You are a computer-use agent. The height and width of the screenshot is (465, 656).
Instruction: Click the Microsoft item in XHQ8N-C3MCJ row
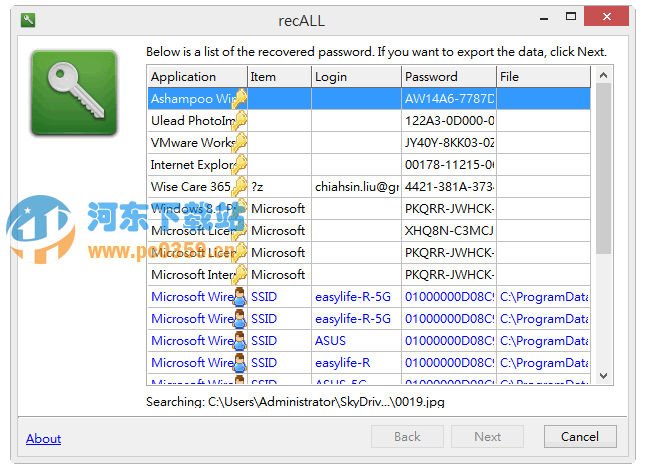279,231
